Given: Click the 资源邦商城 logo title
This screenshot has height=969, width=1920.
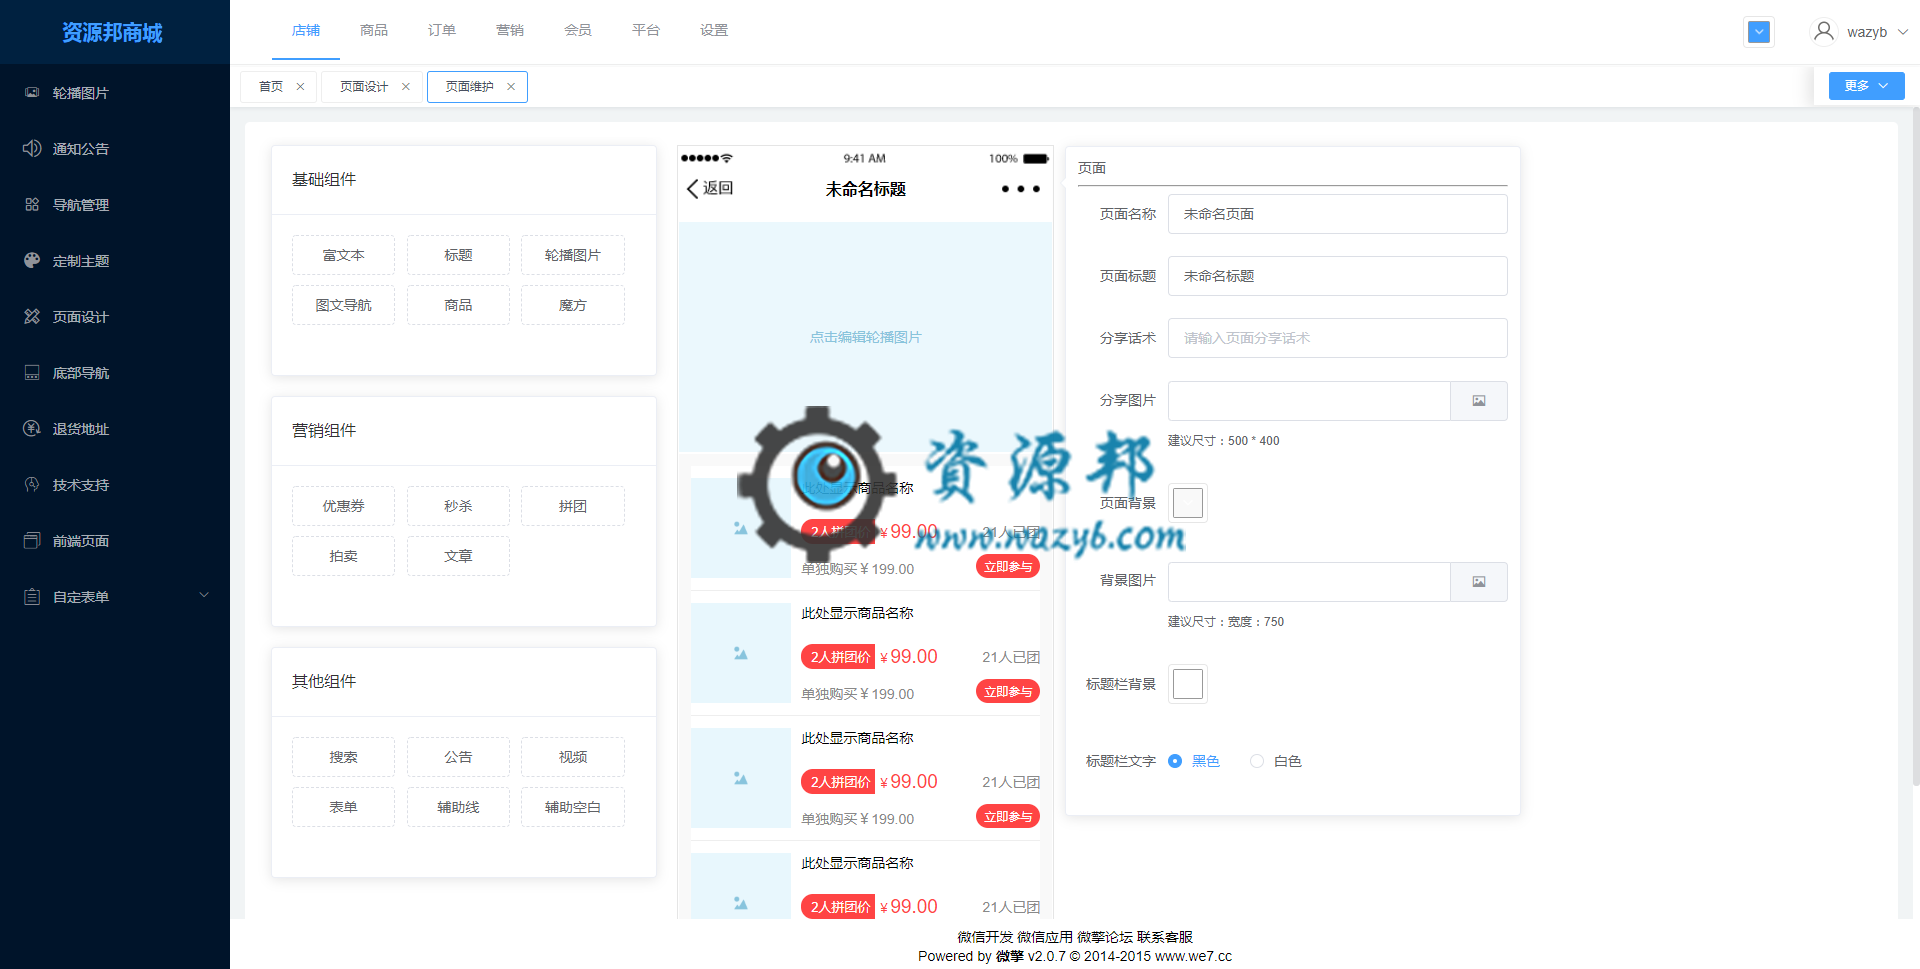Looking at the screenshot, I should (x=112, y=33).
